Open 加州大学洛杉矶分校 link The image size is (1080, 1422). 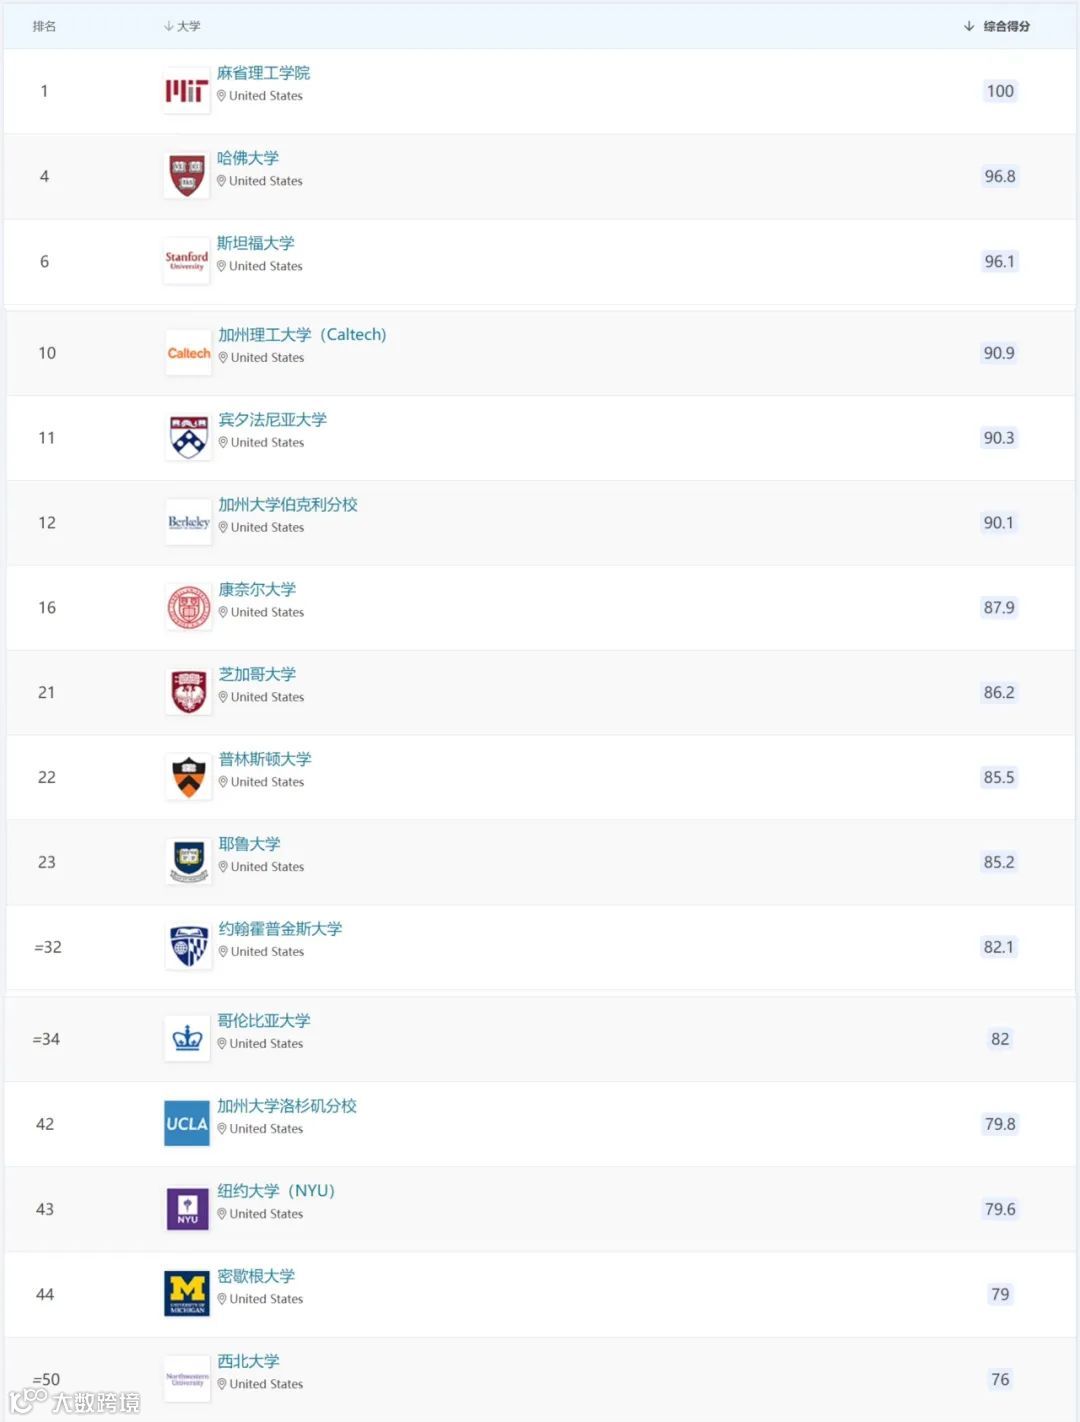click(287, 1106)
